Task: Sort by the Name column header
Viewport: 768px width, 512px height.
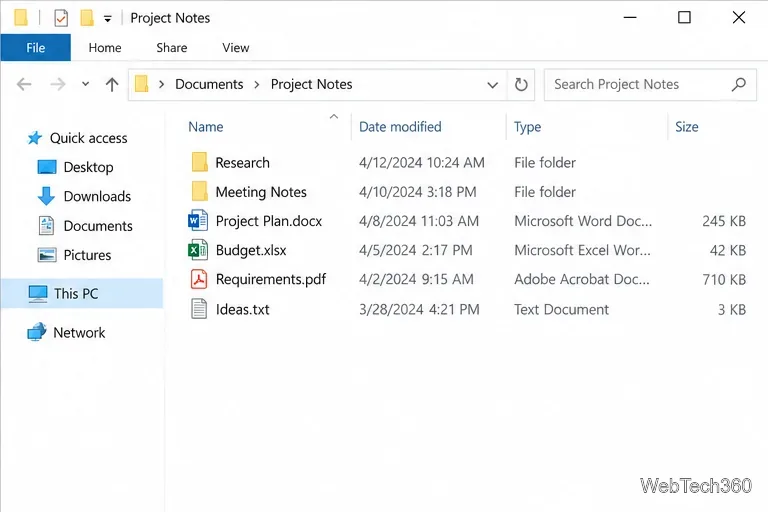Action: click(x=206, y=127)
